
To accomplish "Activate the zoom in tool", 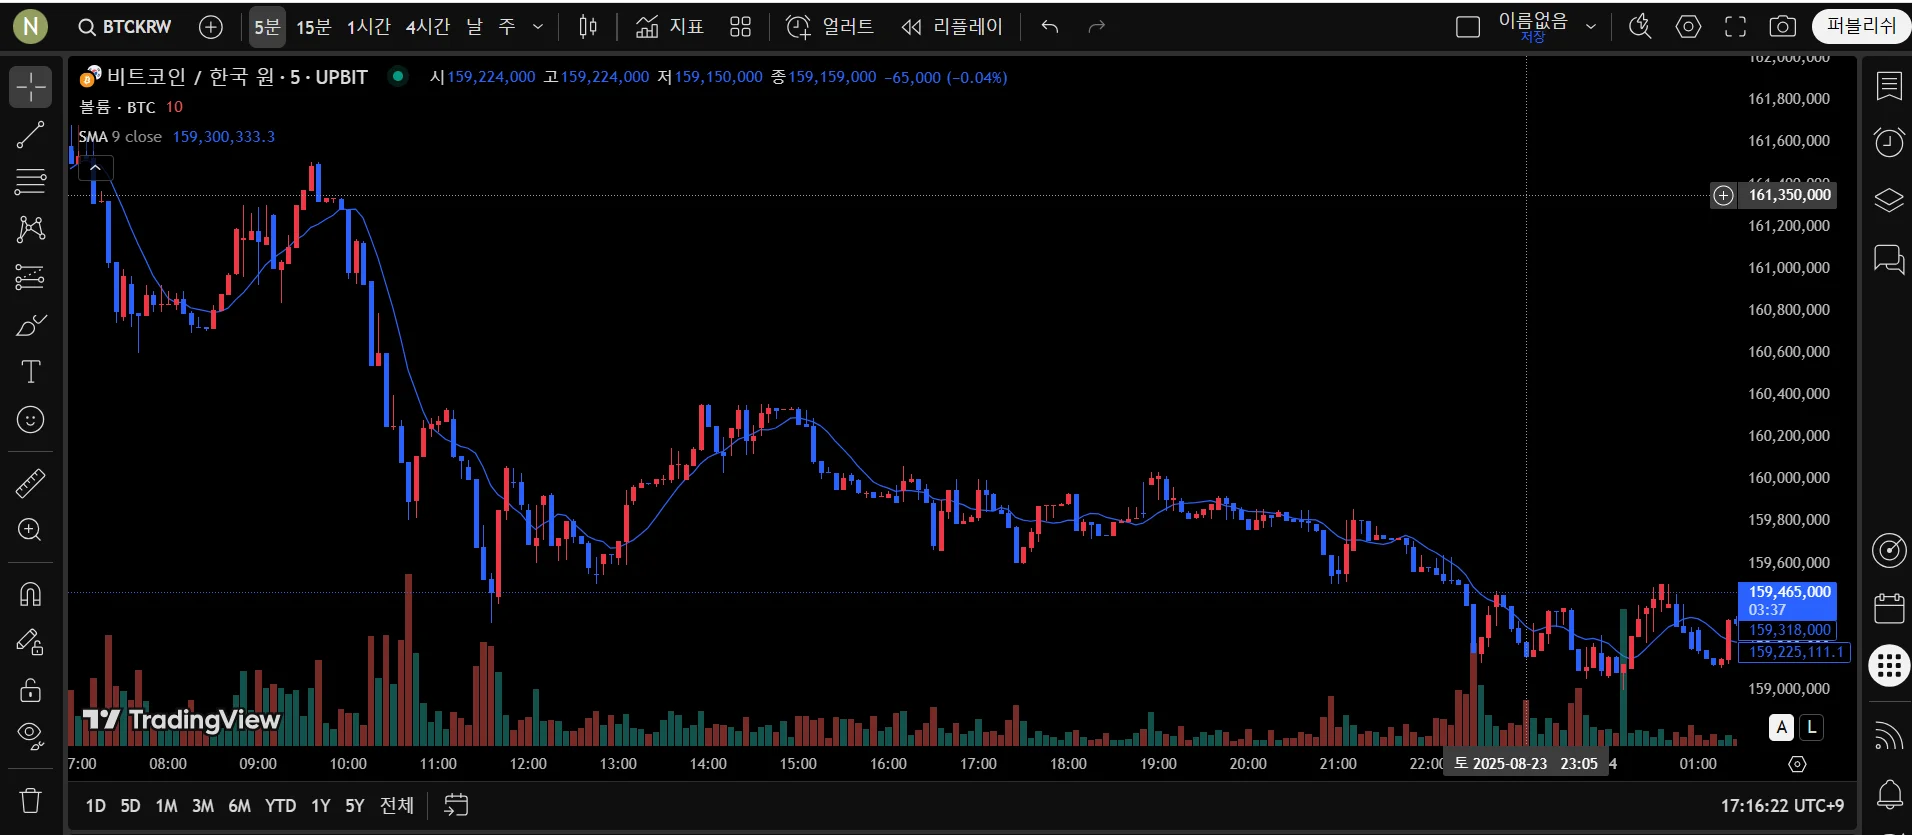I will (31, 530).
